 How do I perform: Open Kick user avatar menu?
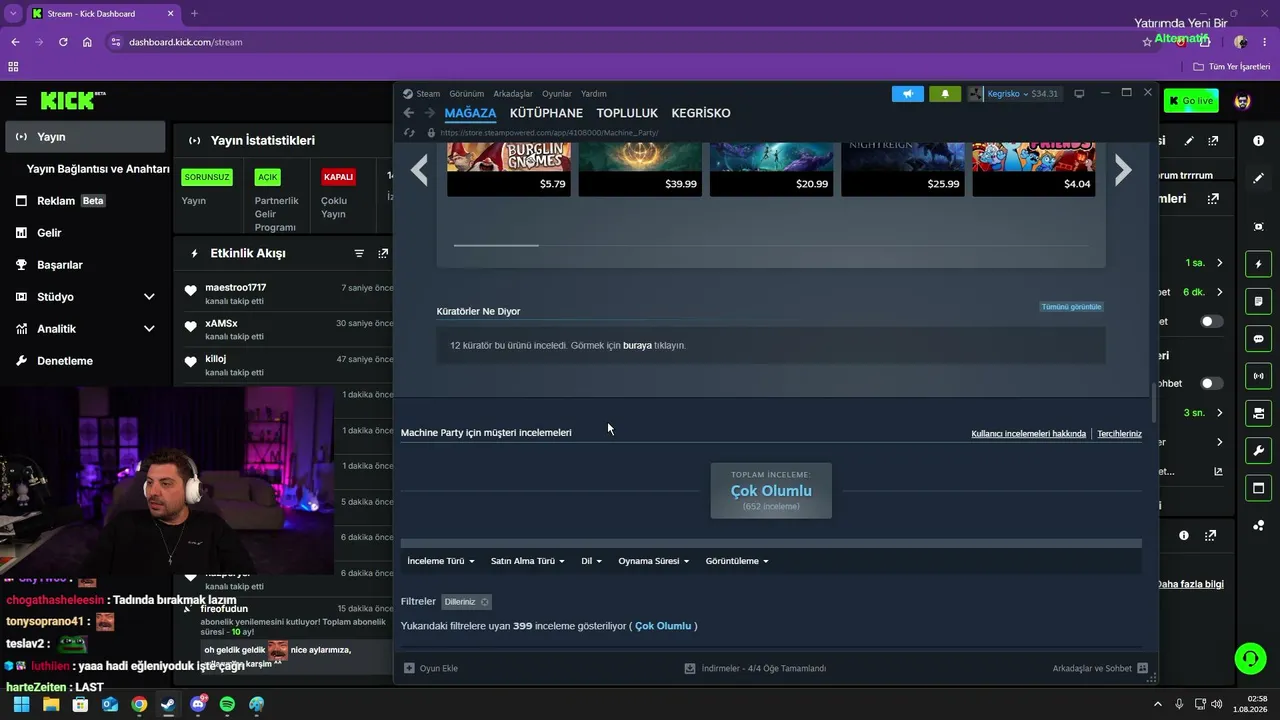coord(1242,101)
